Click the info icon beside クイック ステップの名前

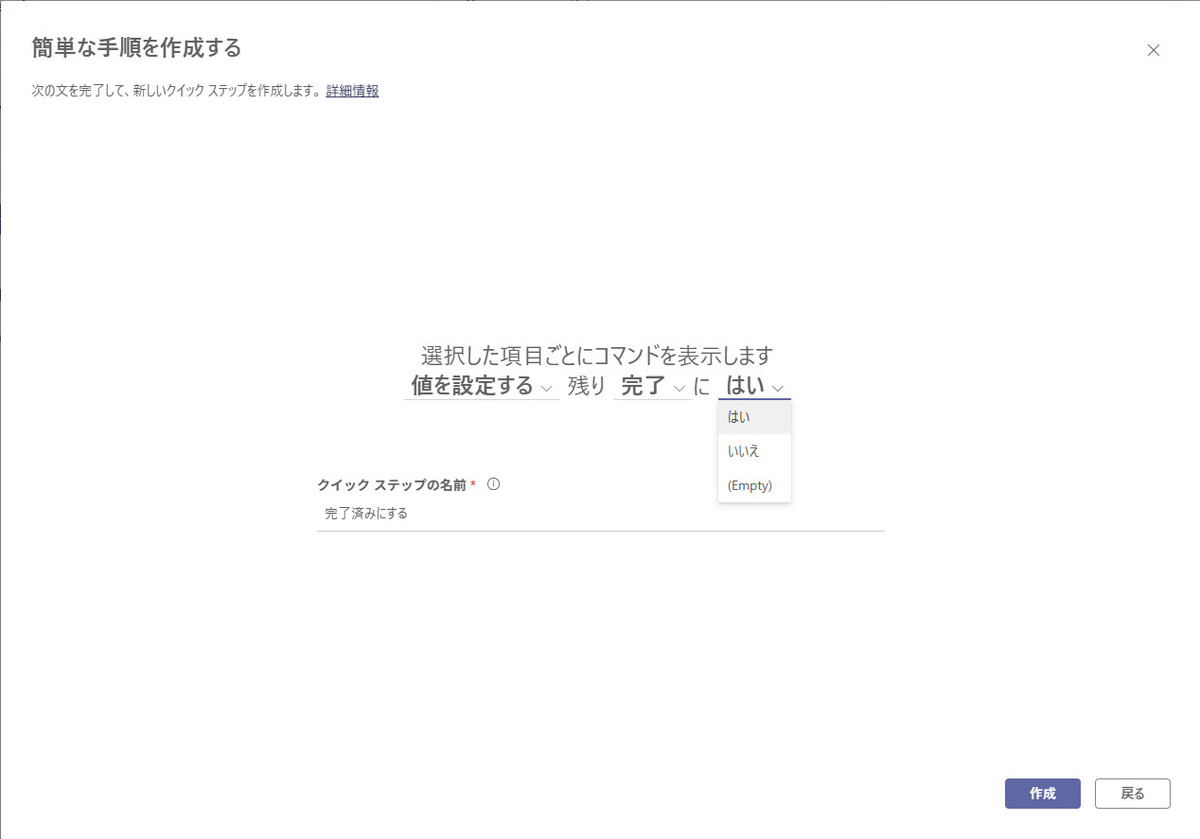493,484
